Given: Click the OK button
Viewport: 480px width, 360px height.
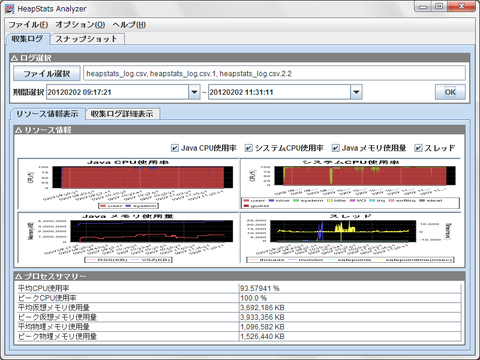Looking at the screenshot, I should [450, 92].
